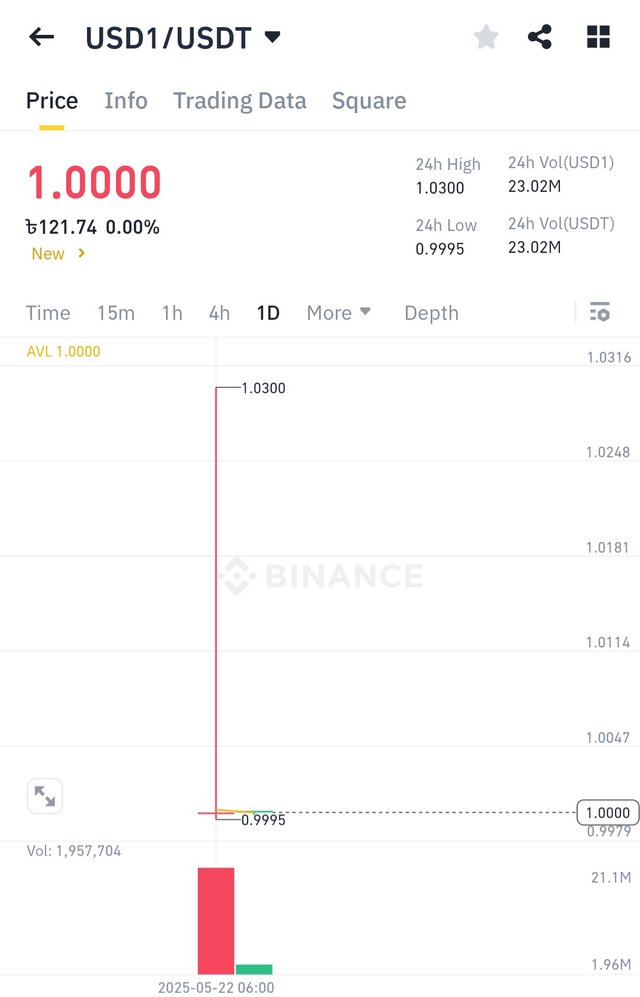Open the Square tab
Viewport: 640px width, 997px height.
pyautogui.click(x=369, y=100)
